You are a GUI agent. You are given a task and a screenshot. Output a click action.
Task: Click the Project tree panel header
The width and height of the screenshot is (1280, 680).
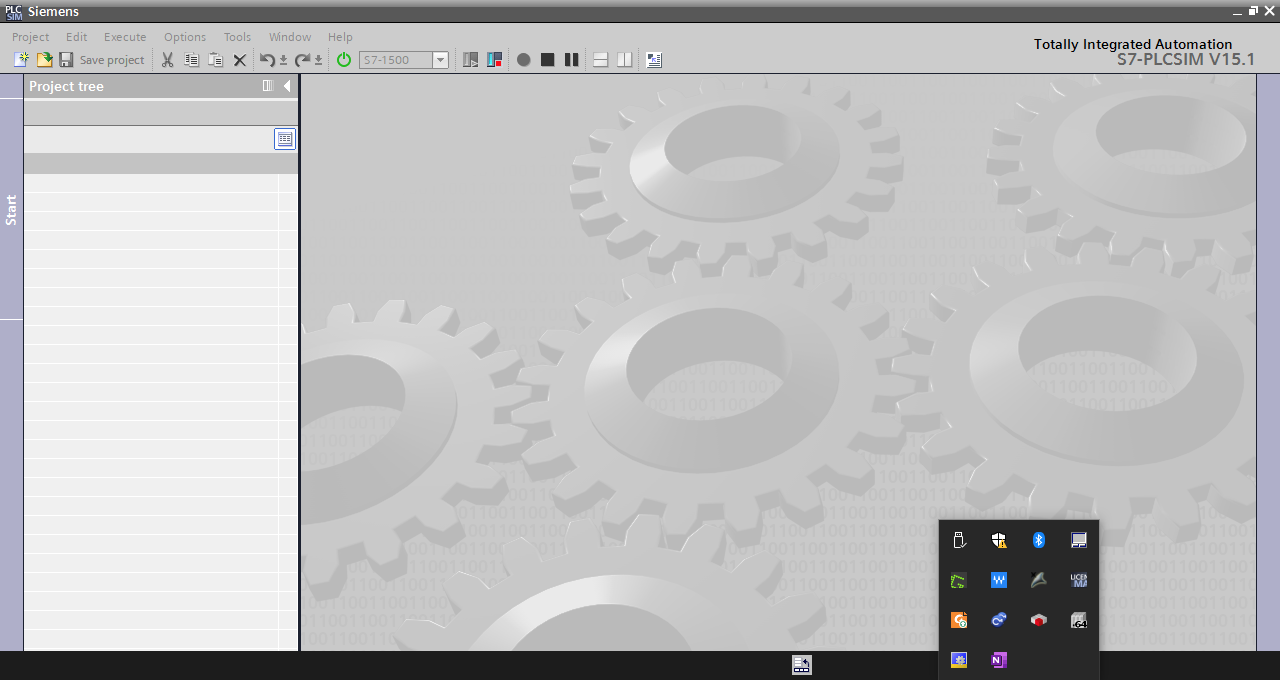[161, 86]
